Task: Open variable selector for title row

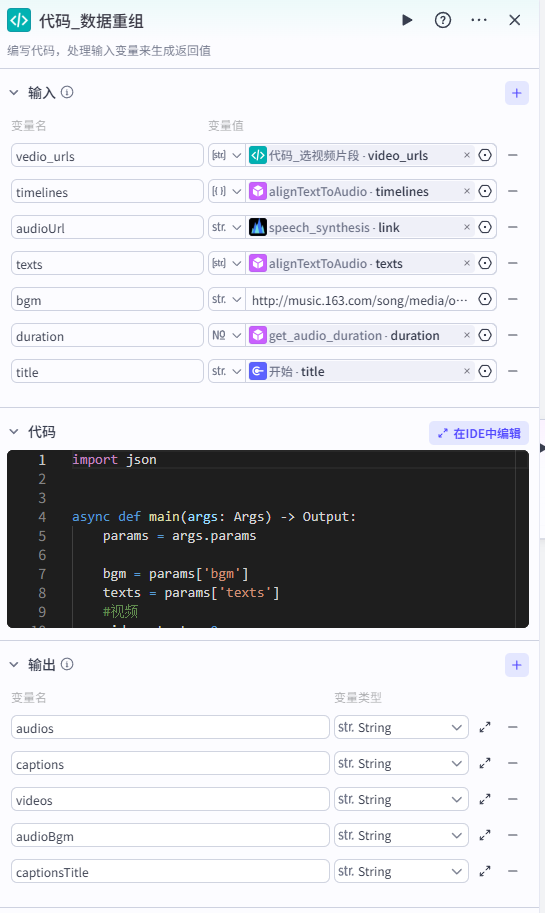Action: point(485,371)
